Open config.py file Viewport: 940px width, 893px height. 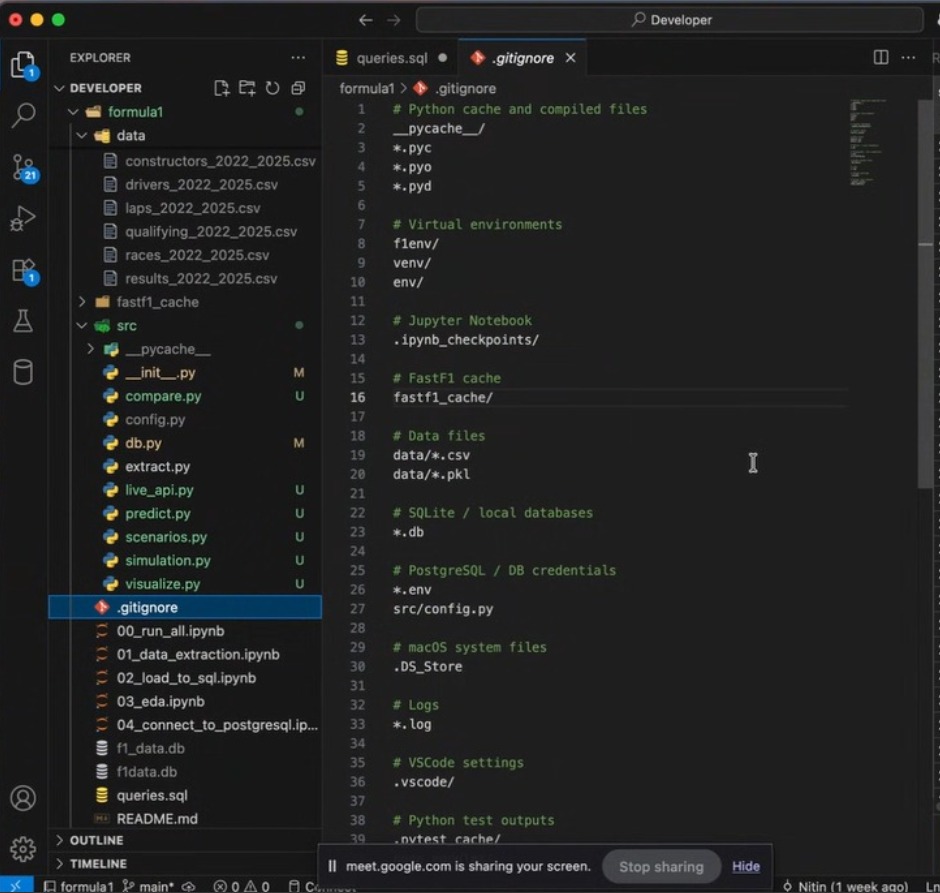click(155, 420)
